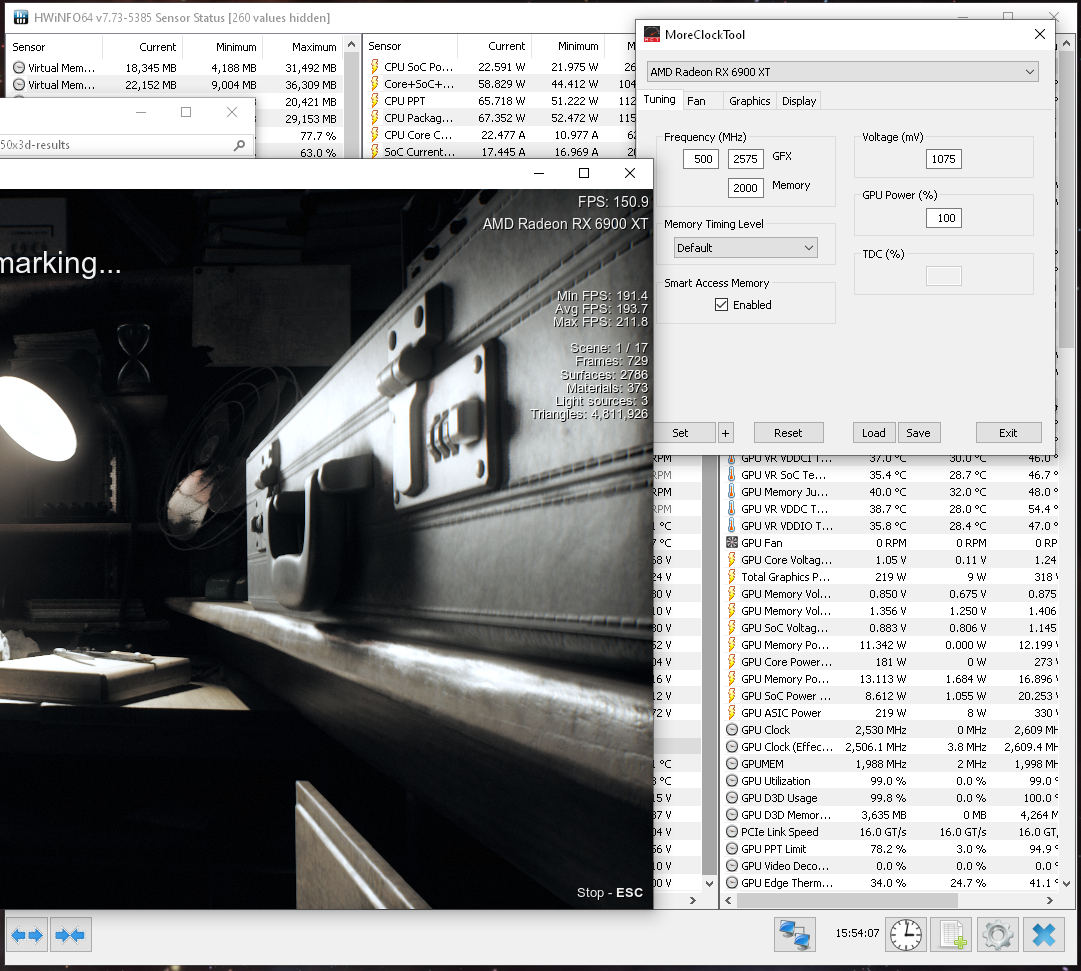Toggle the Smart Access Memory Enabled checkbox

(x=722, y=305)
